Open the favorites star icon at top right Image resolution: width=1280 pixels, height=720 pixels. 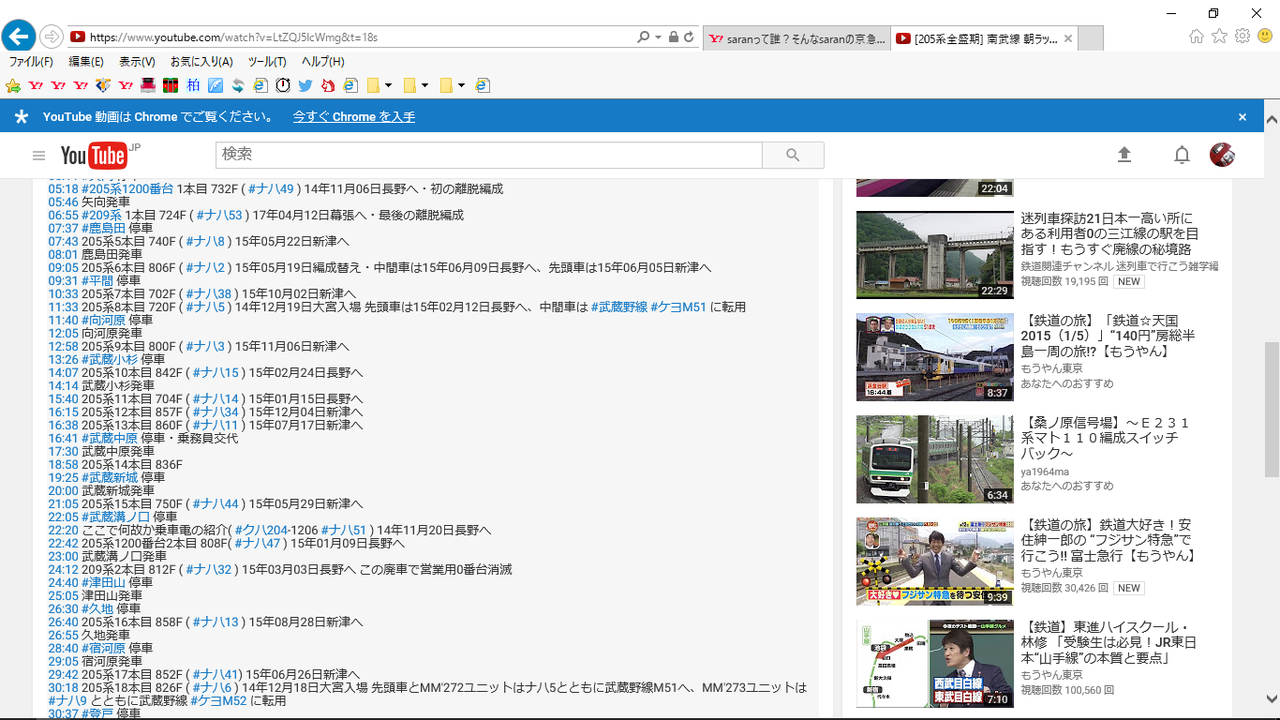pyautogui.click(x=1219, y=37)
